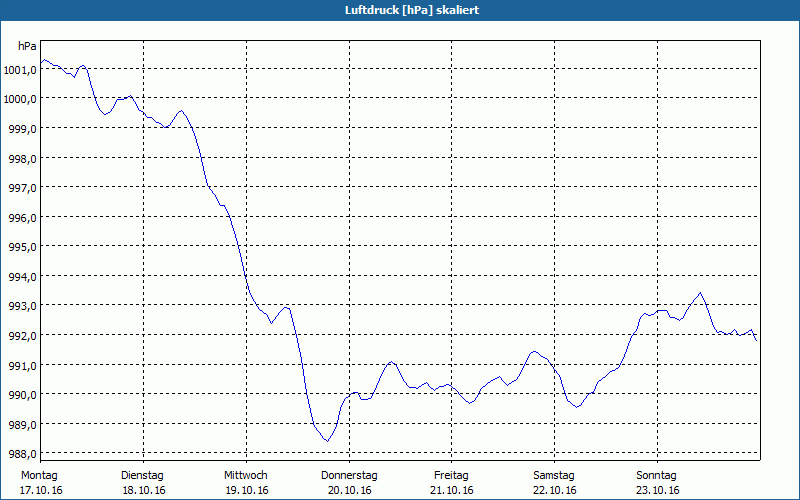Viewport: 800px width, 500px height.
Task: Click the curve's starting peak above 1001,0
Action: pos(45,60)
